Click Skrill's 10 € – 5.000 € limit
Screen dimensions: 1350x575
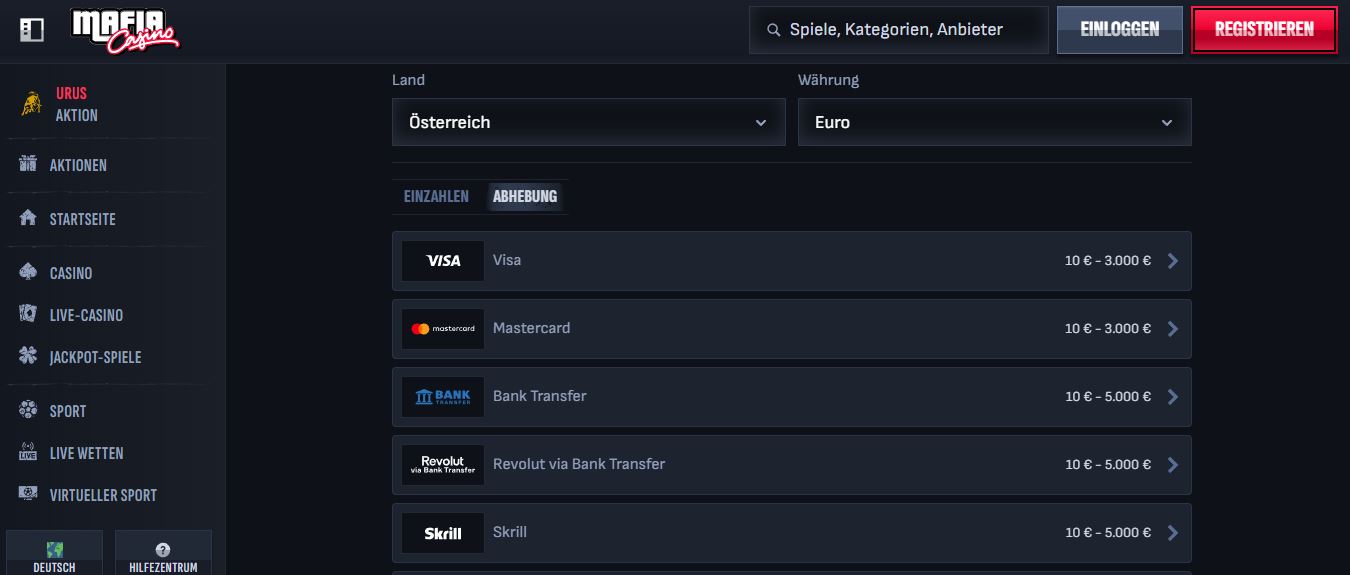pos(1108,533)
